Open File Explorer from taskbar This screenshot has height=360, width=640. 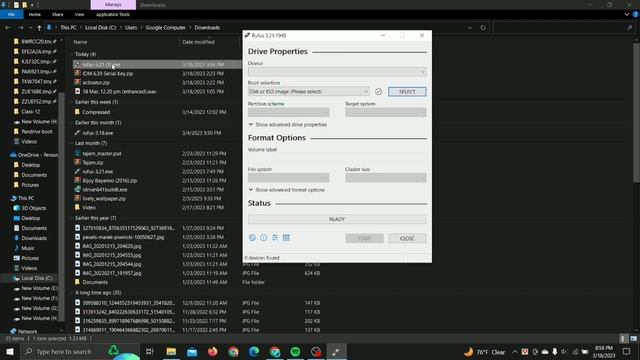[x=171, y=351]
